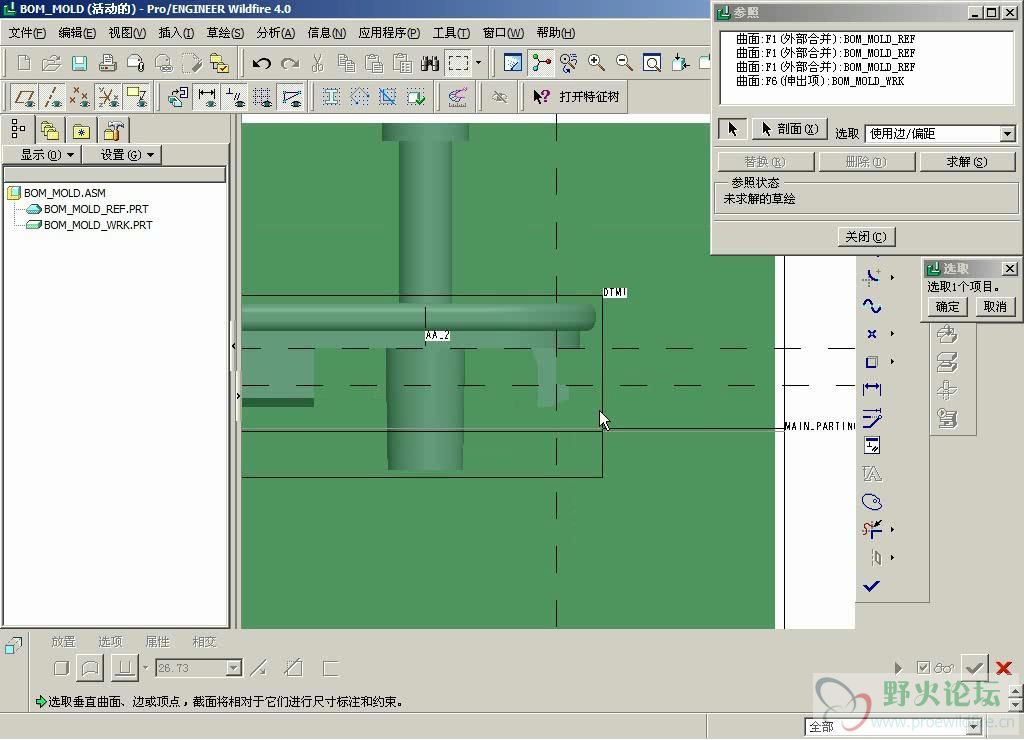Select the trim sketch tool

coord(872,530)
